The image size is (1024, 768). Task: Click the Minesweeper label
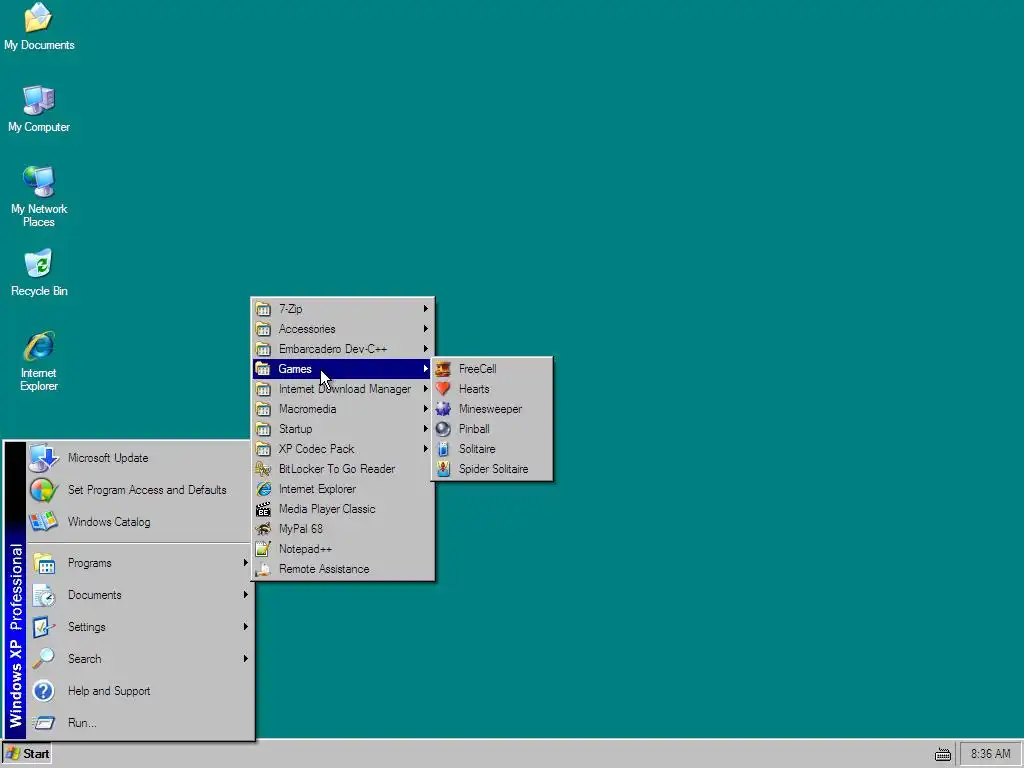pos(490,409)
